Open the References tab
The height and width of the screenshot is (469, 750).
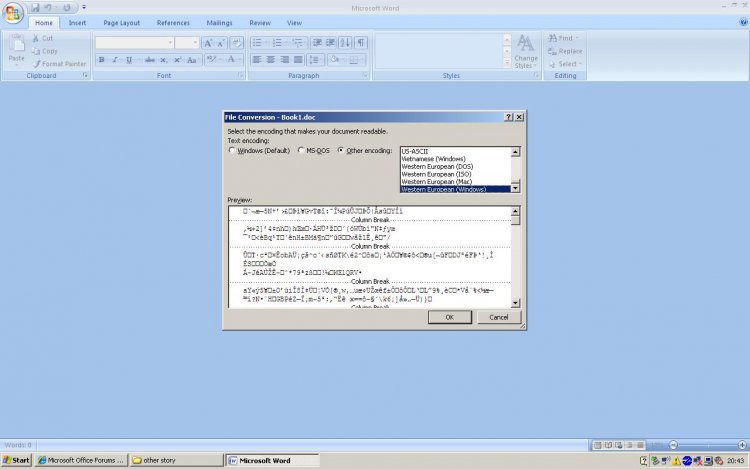tap(173, 23)
